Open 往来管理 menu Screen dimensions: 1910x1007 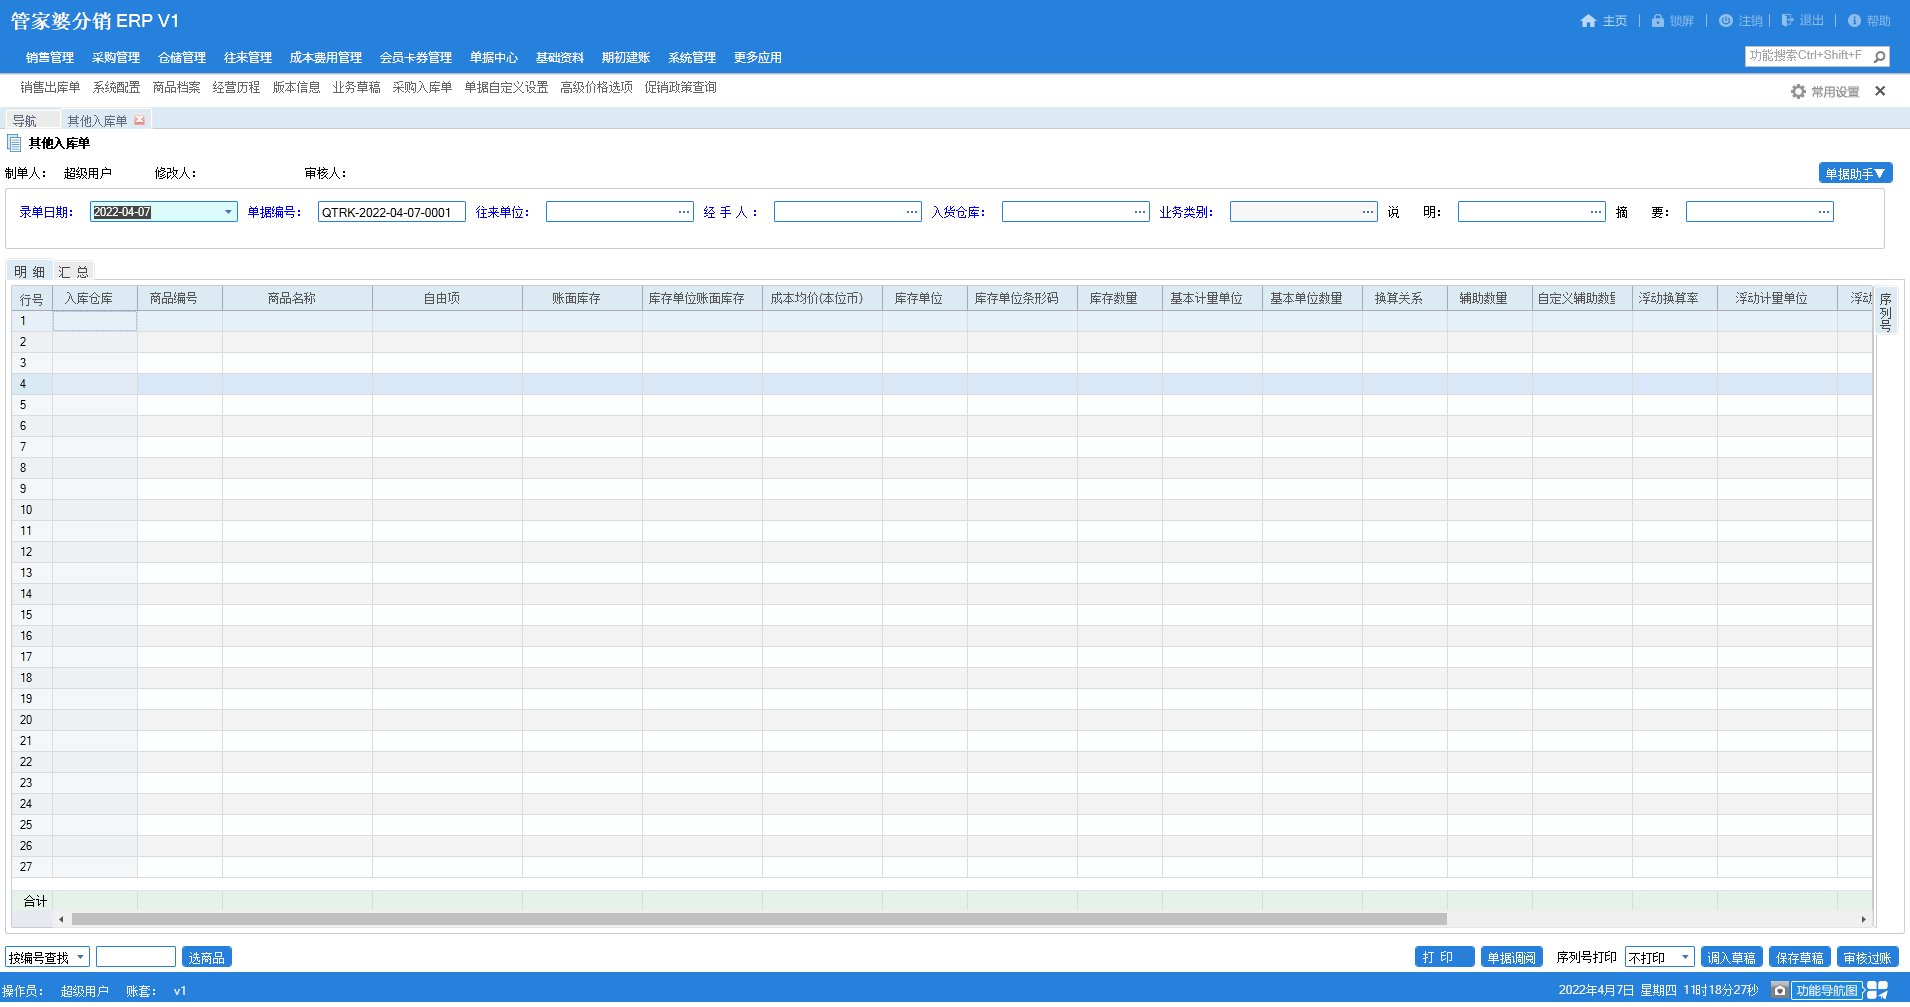[248, 58]
